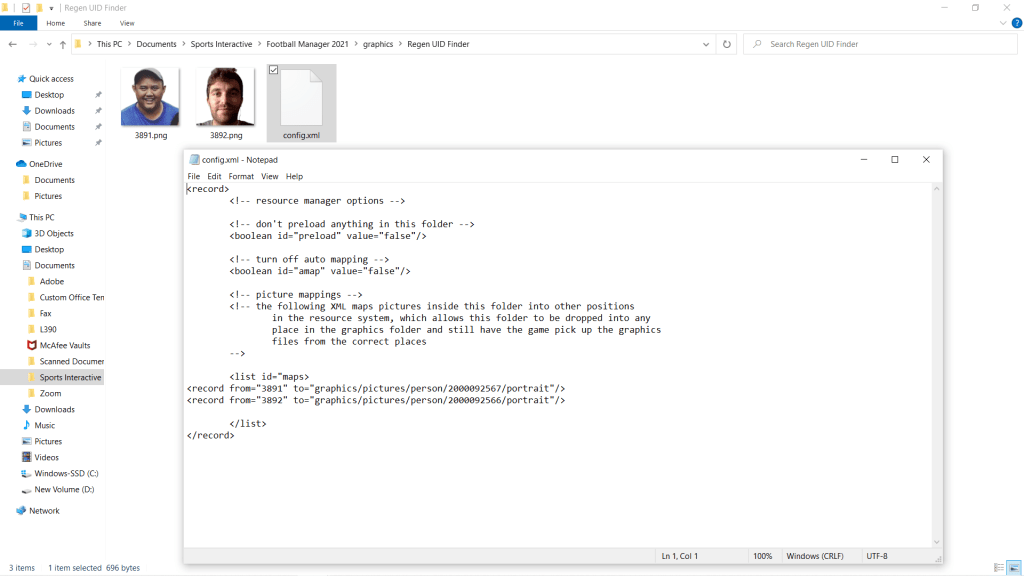This screenshot has width=1024, height=576.
Task: Open File Explorer Help question mark icon
Action: [x=1015, y=23]
